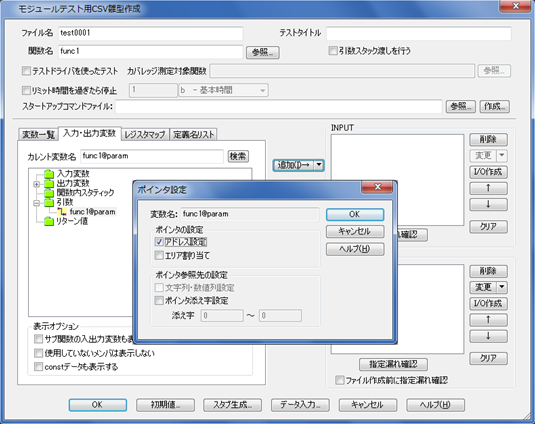Image resolution: width=535 pixels, height=424 pixels.
Task: Uncheck the アドレス設定 checkbox
Action: [x=159, y=242]
